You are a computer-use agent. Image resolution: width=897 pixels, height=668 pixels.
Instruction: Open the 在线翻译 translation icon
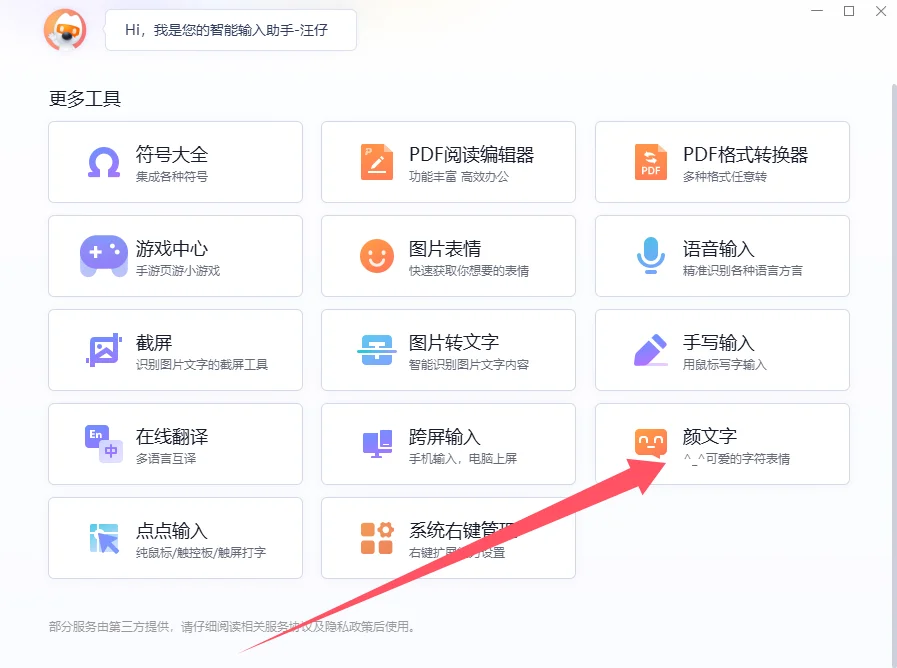point(104,444)
